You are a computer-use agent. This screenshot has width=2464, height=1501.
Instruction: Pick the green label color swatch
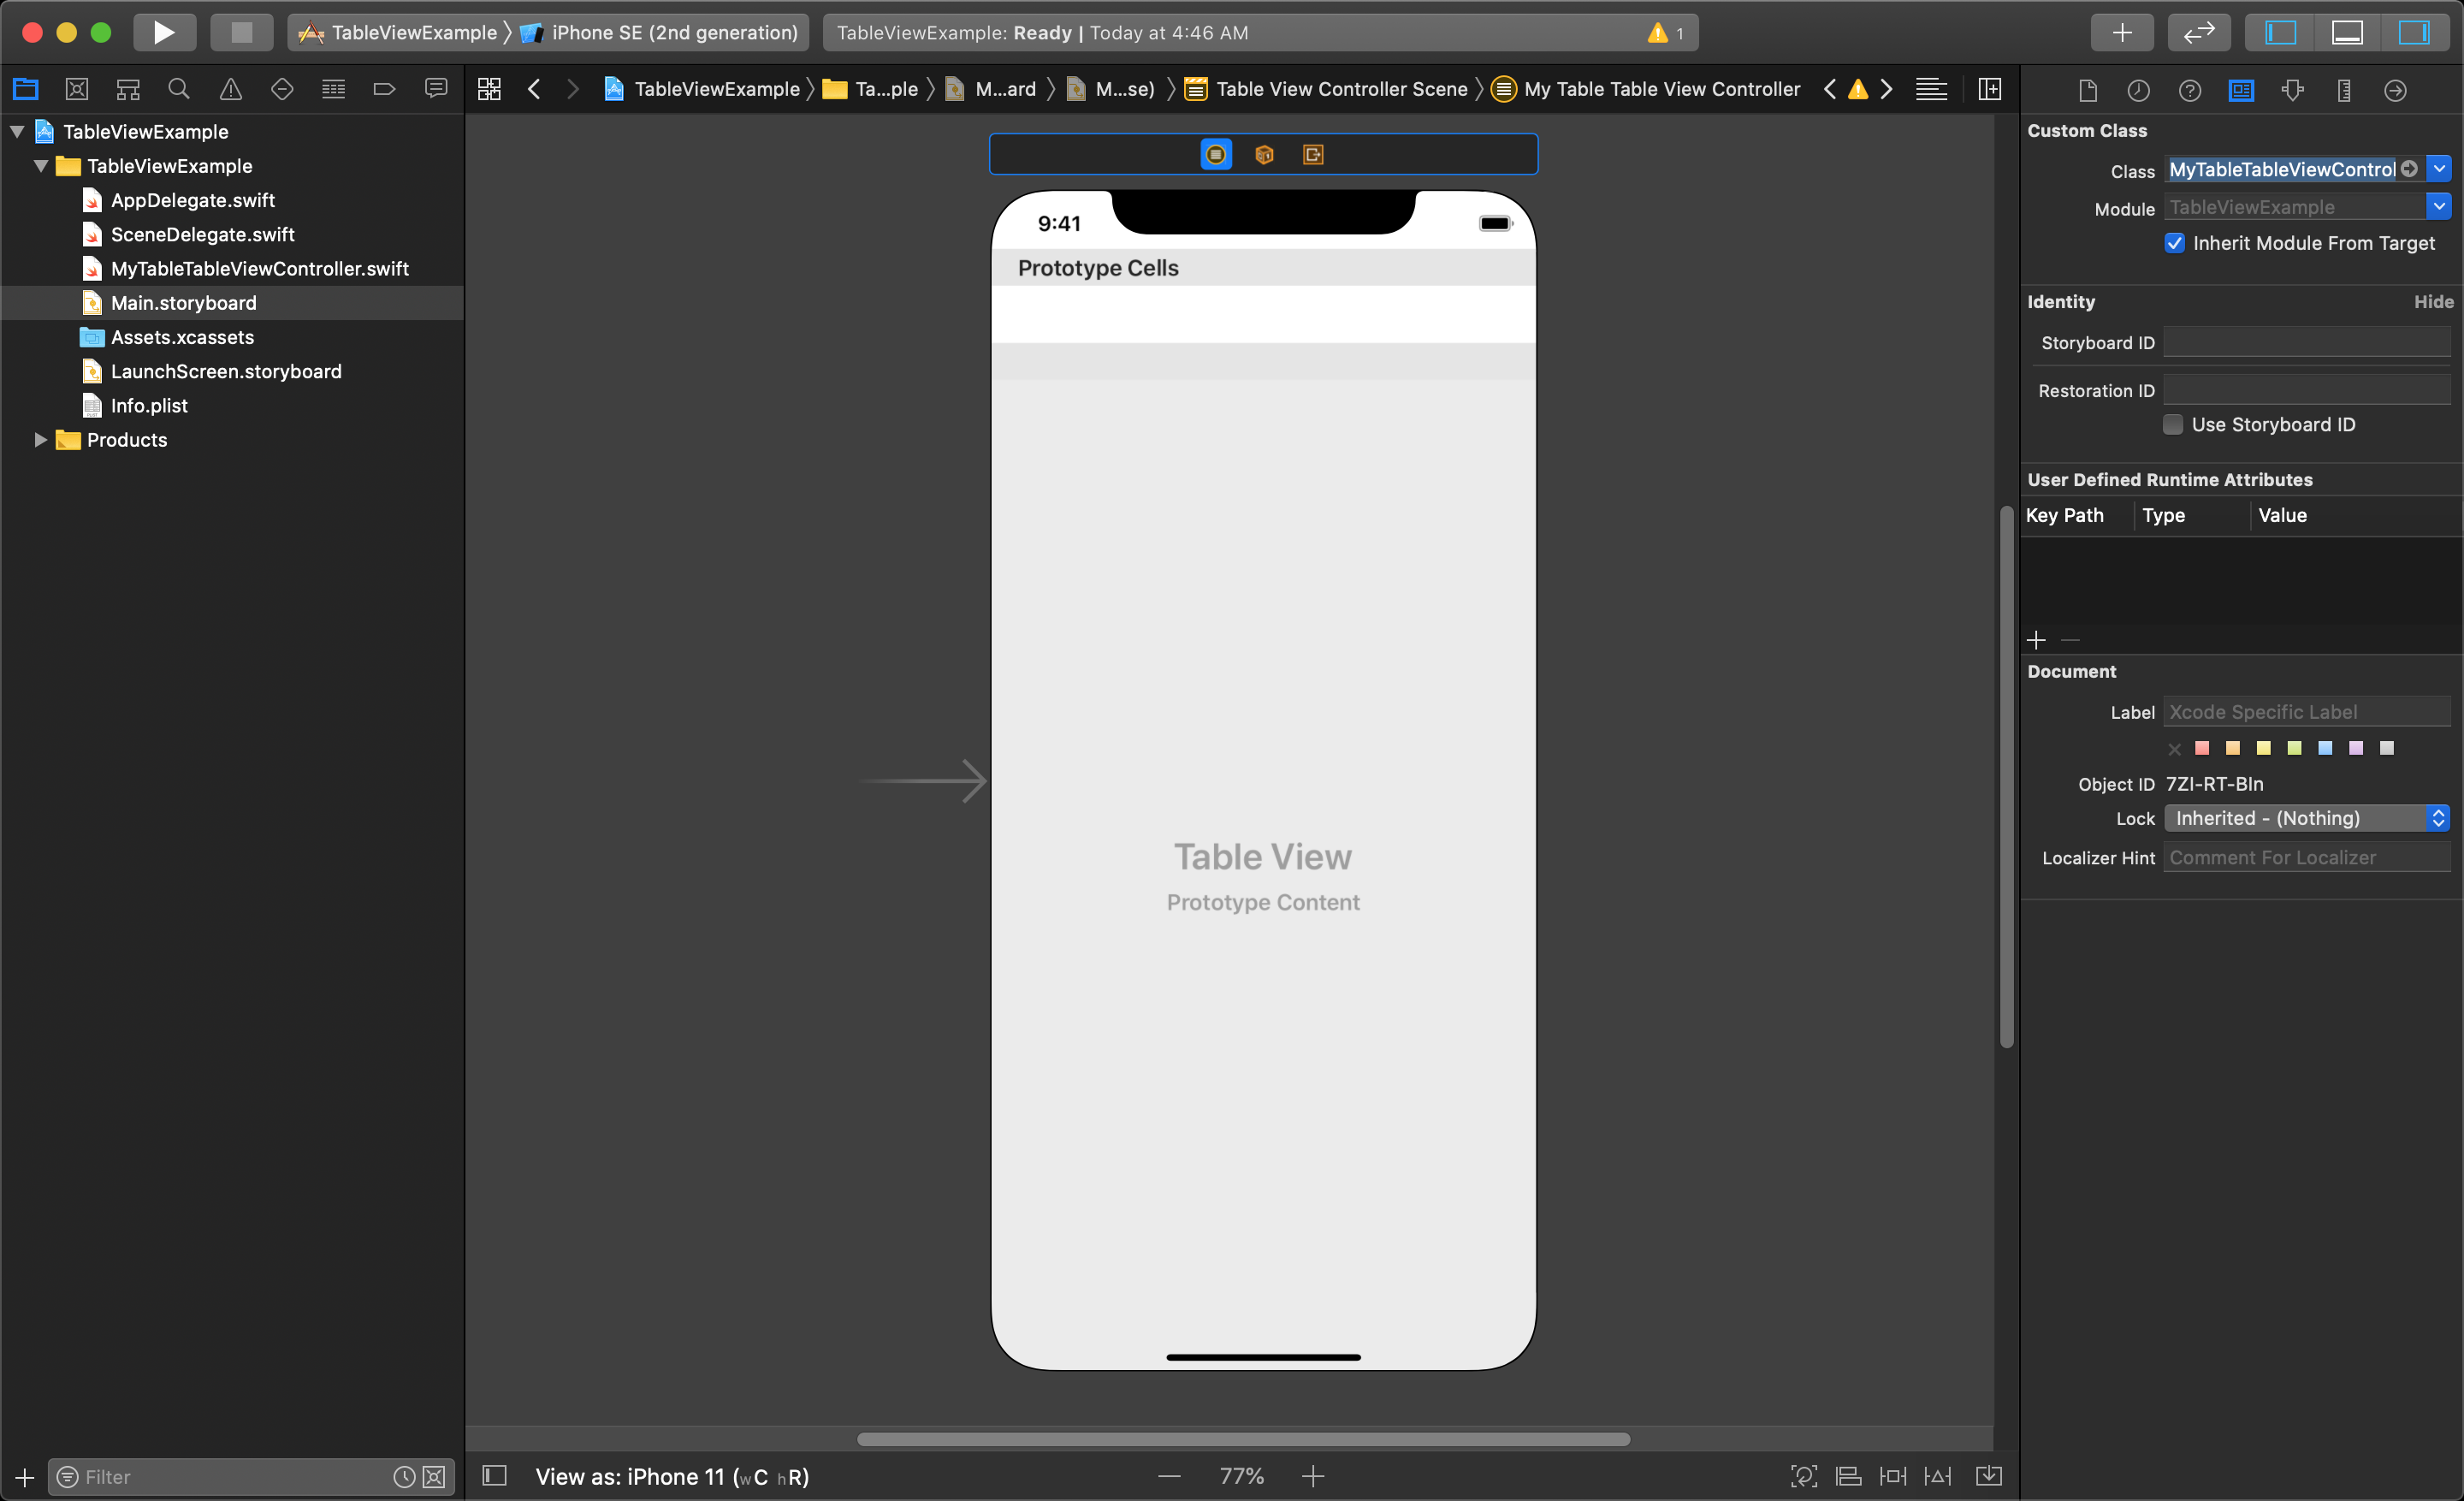pos(2294,748)
